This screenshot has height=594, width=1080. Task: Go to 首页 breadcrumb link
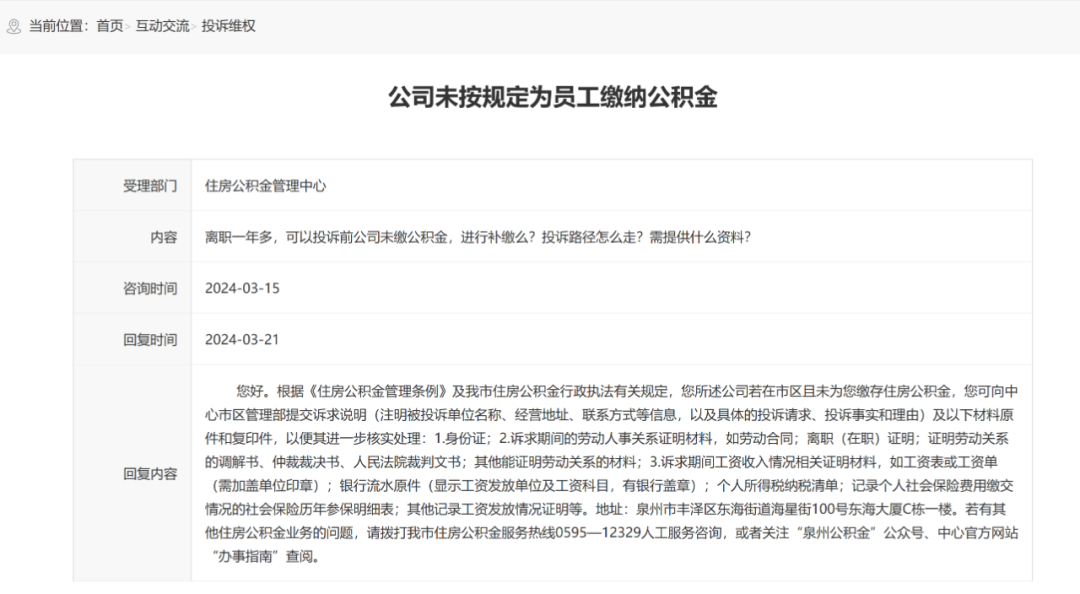110,26
